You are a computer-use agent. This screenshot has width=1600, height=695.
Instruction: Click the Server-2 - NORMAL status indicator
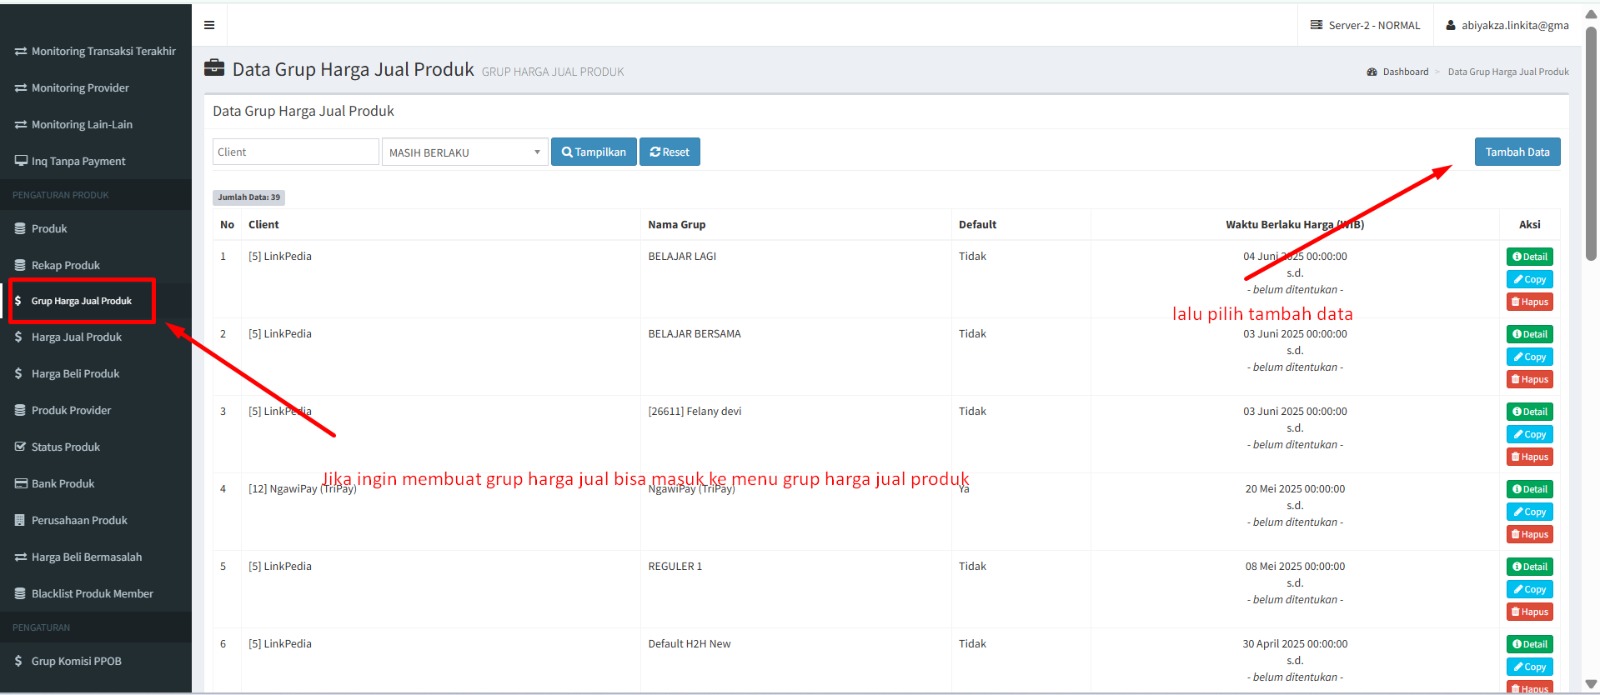tap(1365, 25)
